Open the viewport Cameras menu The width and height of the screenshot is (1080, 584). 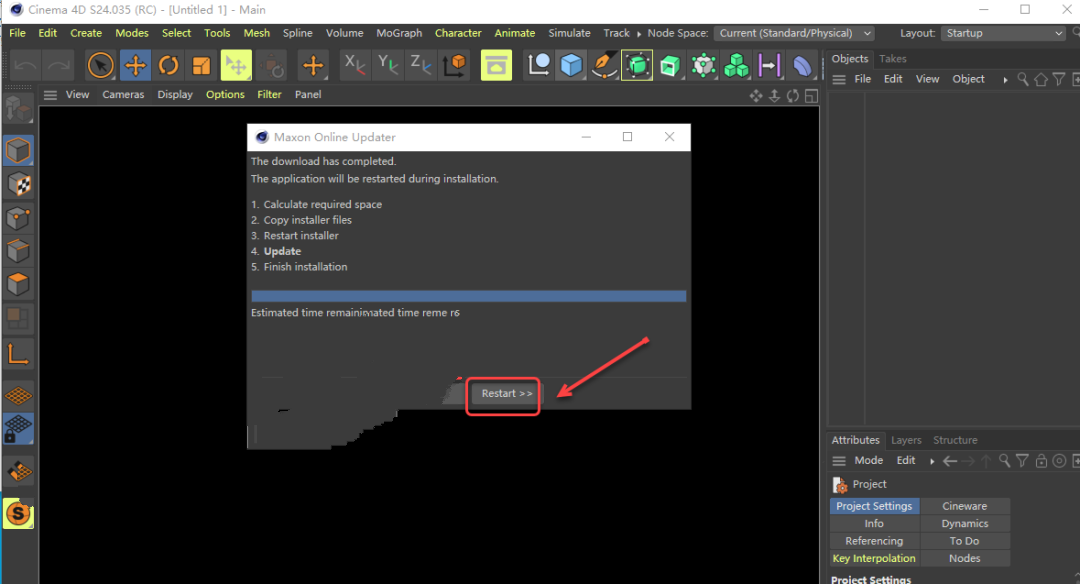[x=123, y=94]
